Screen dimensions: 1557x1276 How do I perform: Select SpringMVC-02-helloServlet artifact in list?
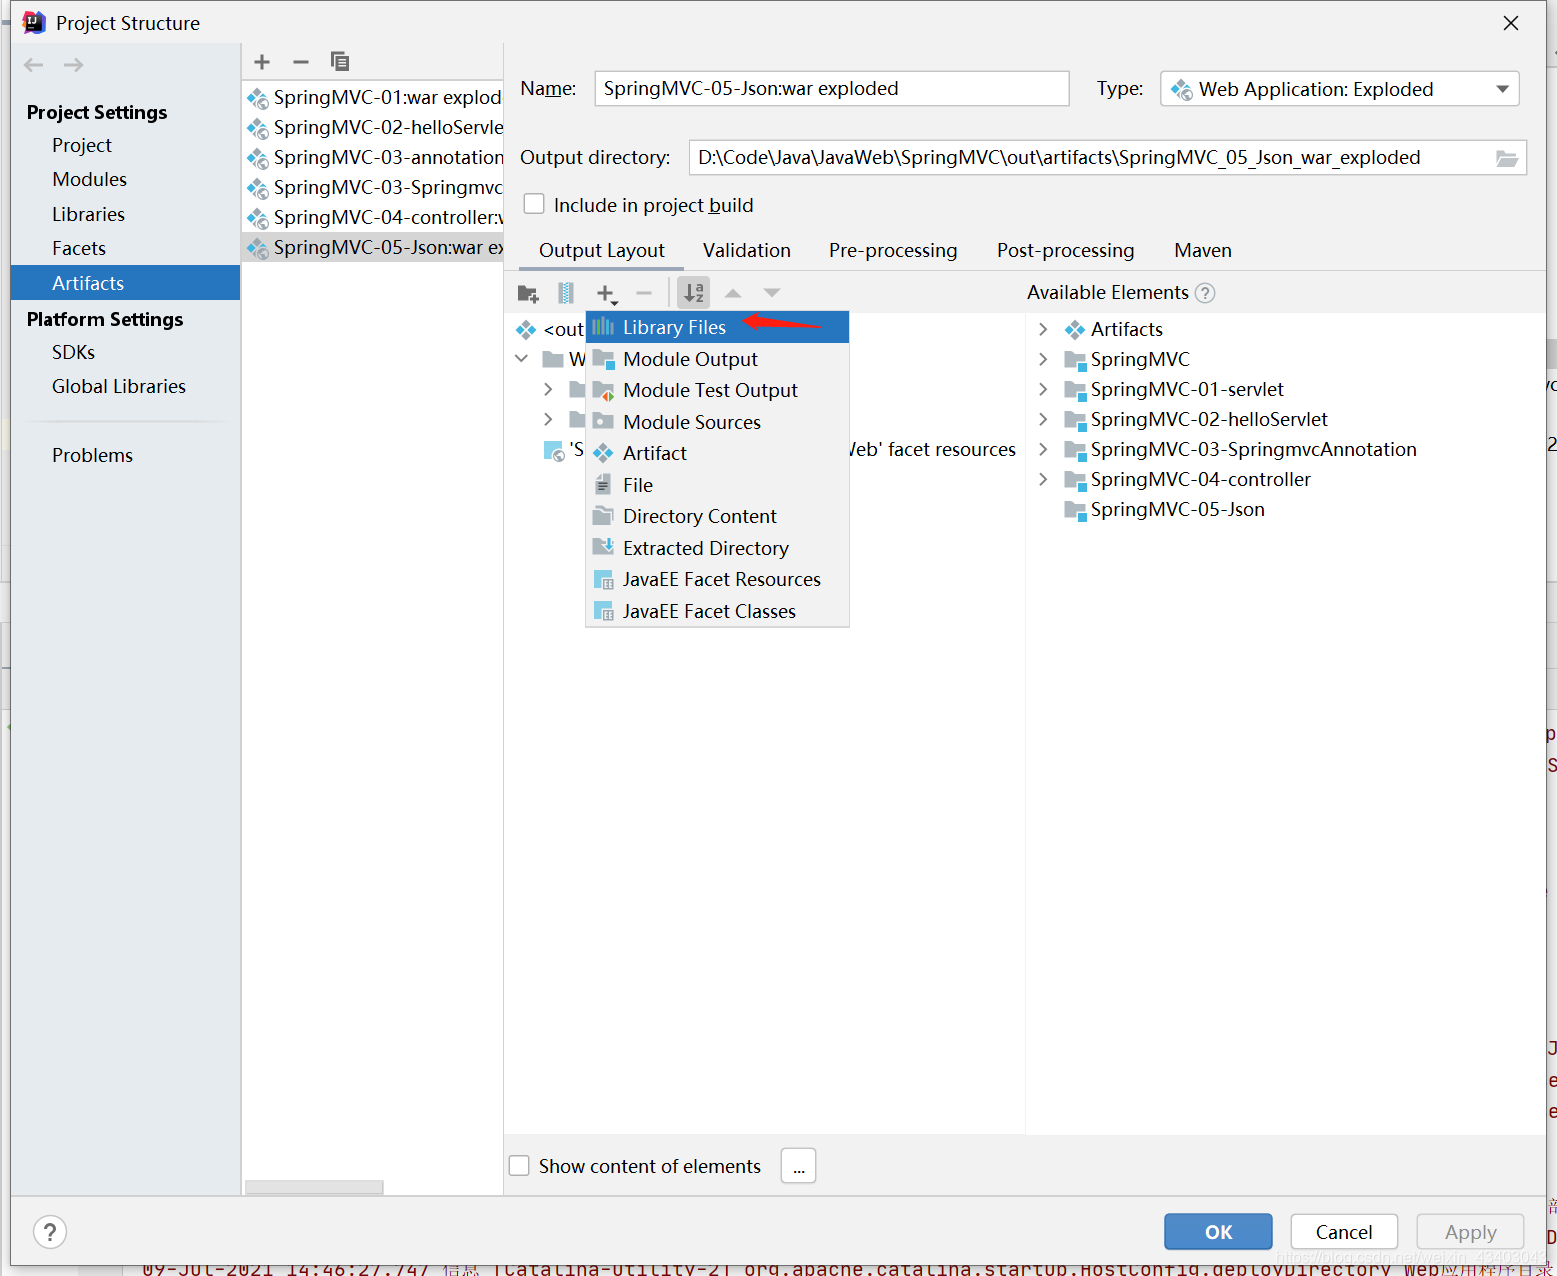click(374, 127)
